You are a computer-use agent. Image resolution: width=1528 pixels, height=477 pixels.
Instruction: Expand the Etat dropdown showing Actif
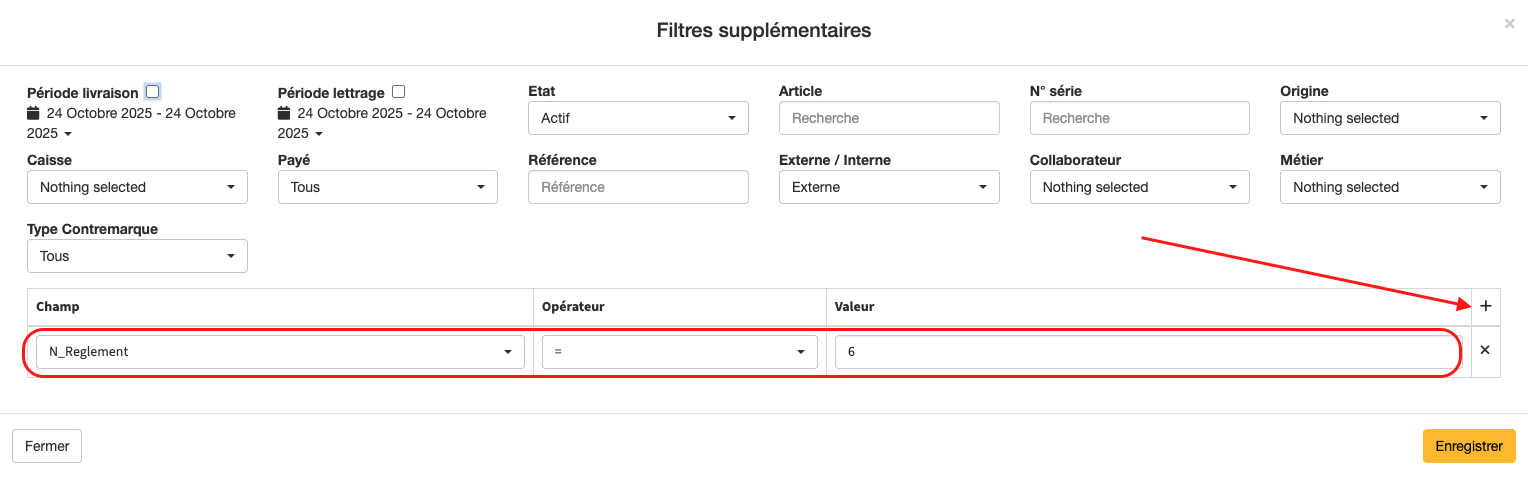click(638, 118)
